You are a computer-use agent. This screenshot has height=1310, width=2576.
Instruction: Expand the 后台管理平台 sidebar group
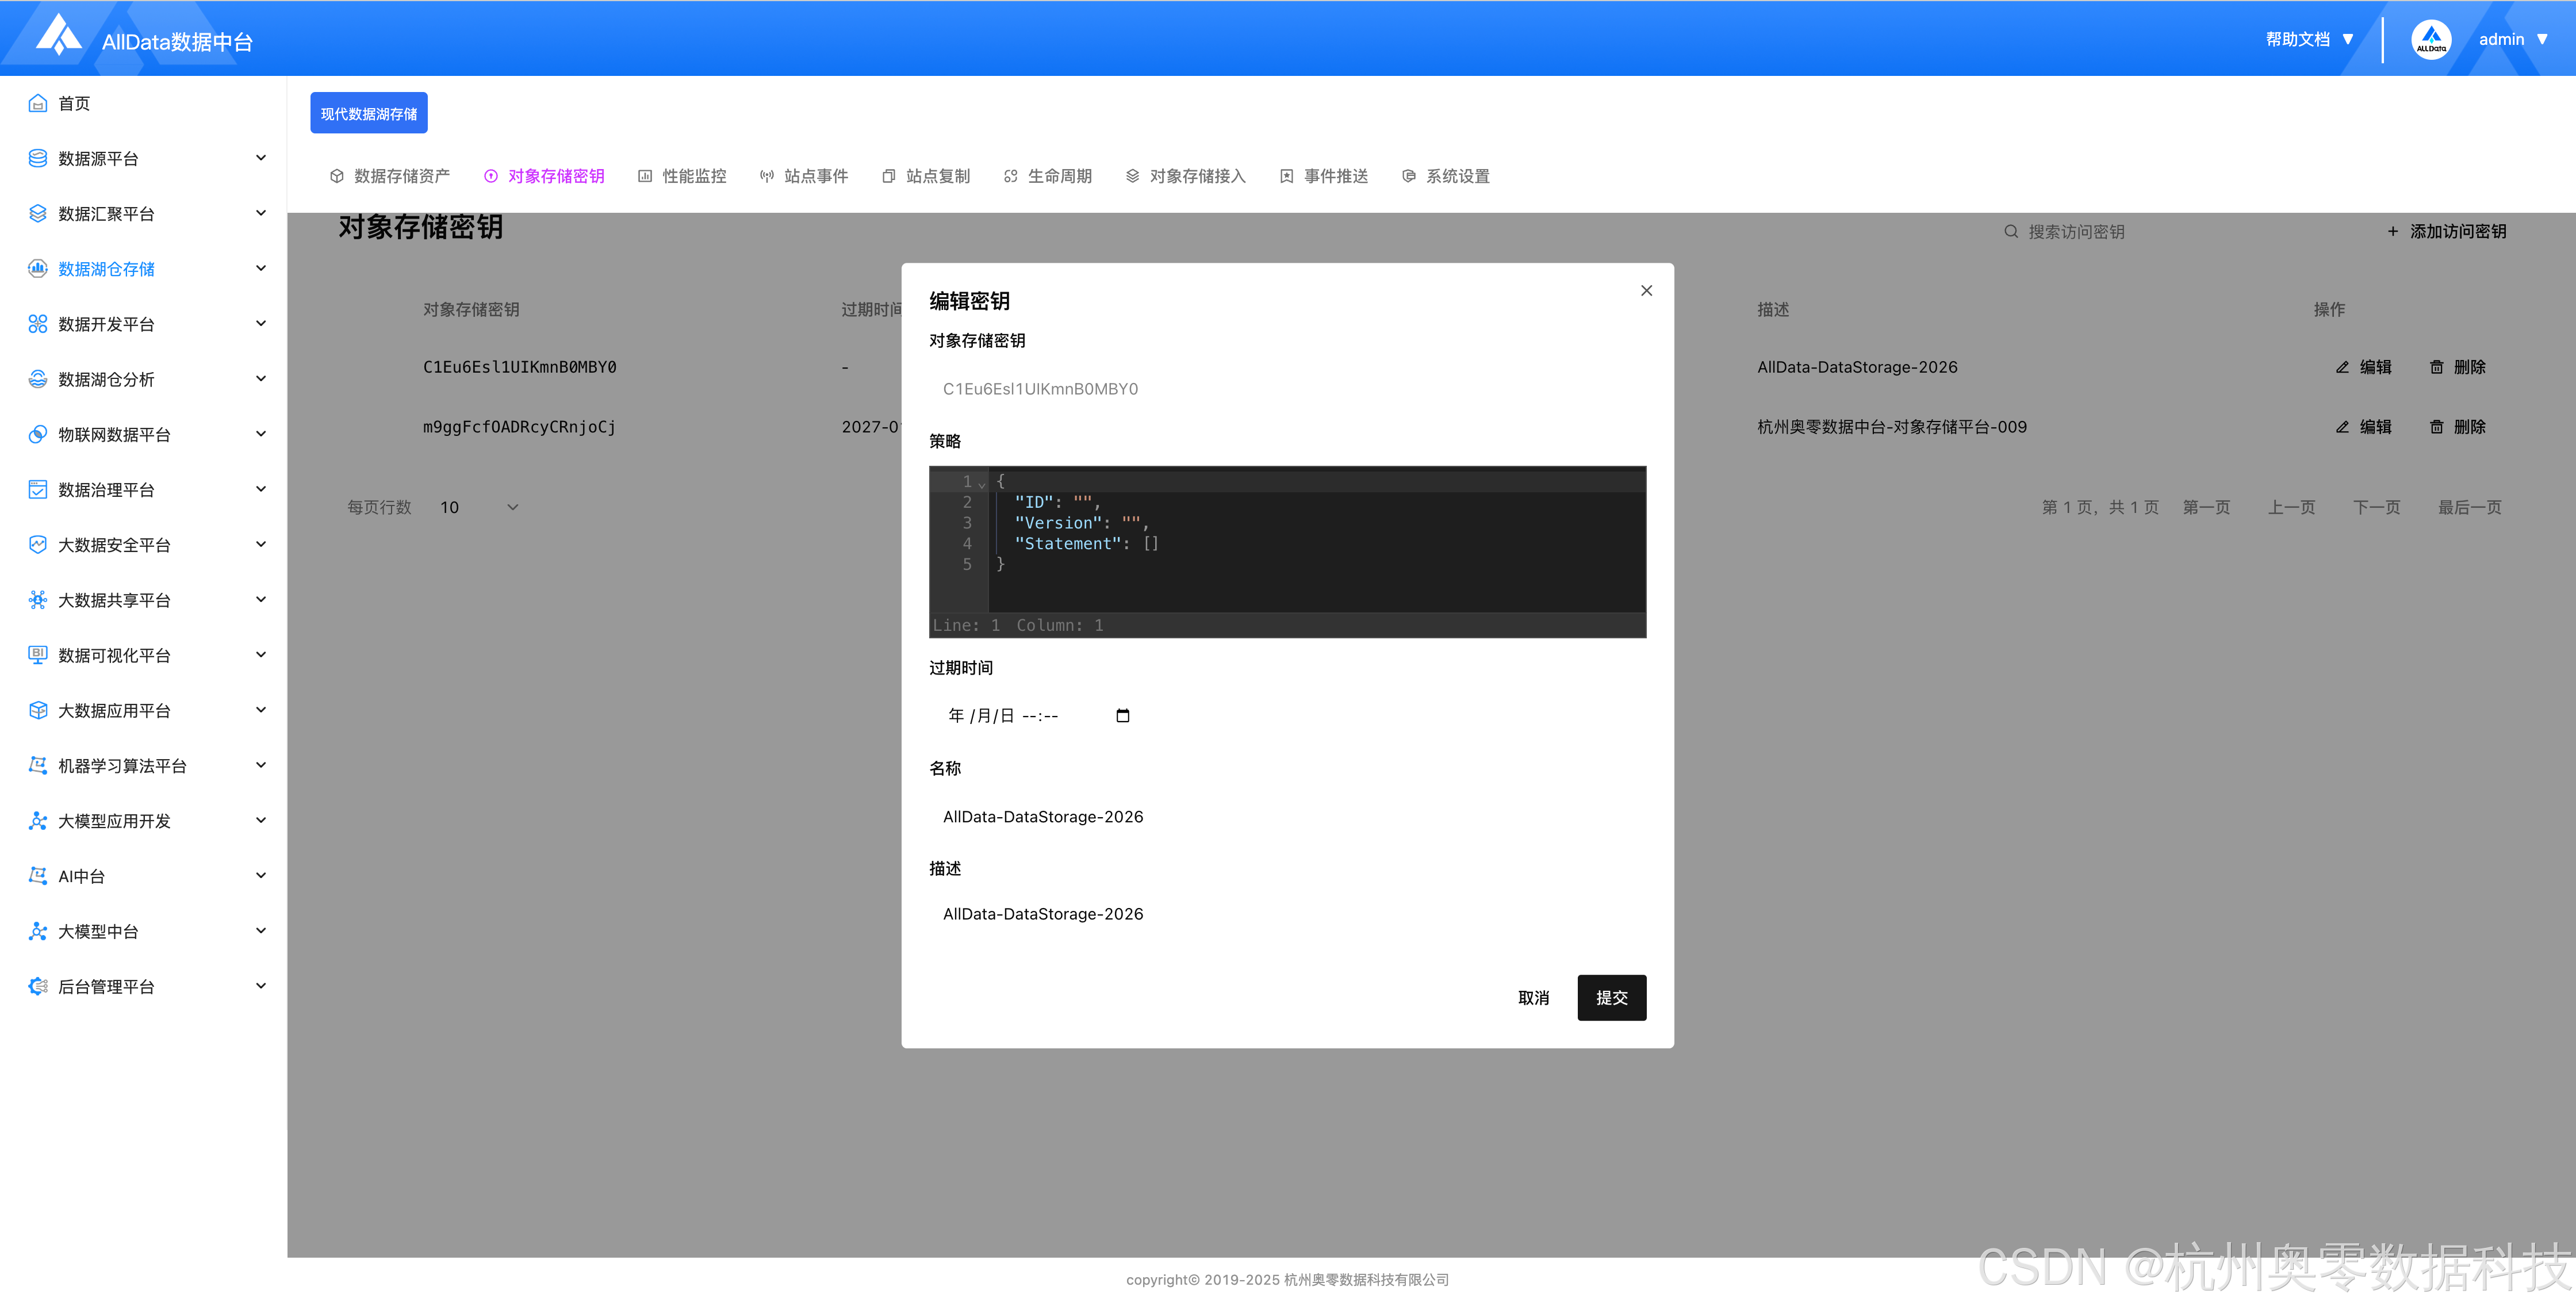(261, 986)
